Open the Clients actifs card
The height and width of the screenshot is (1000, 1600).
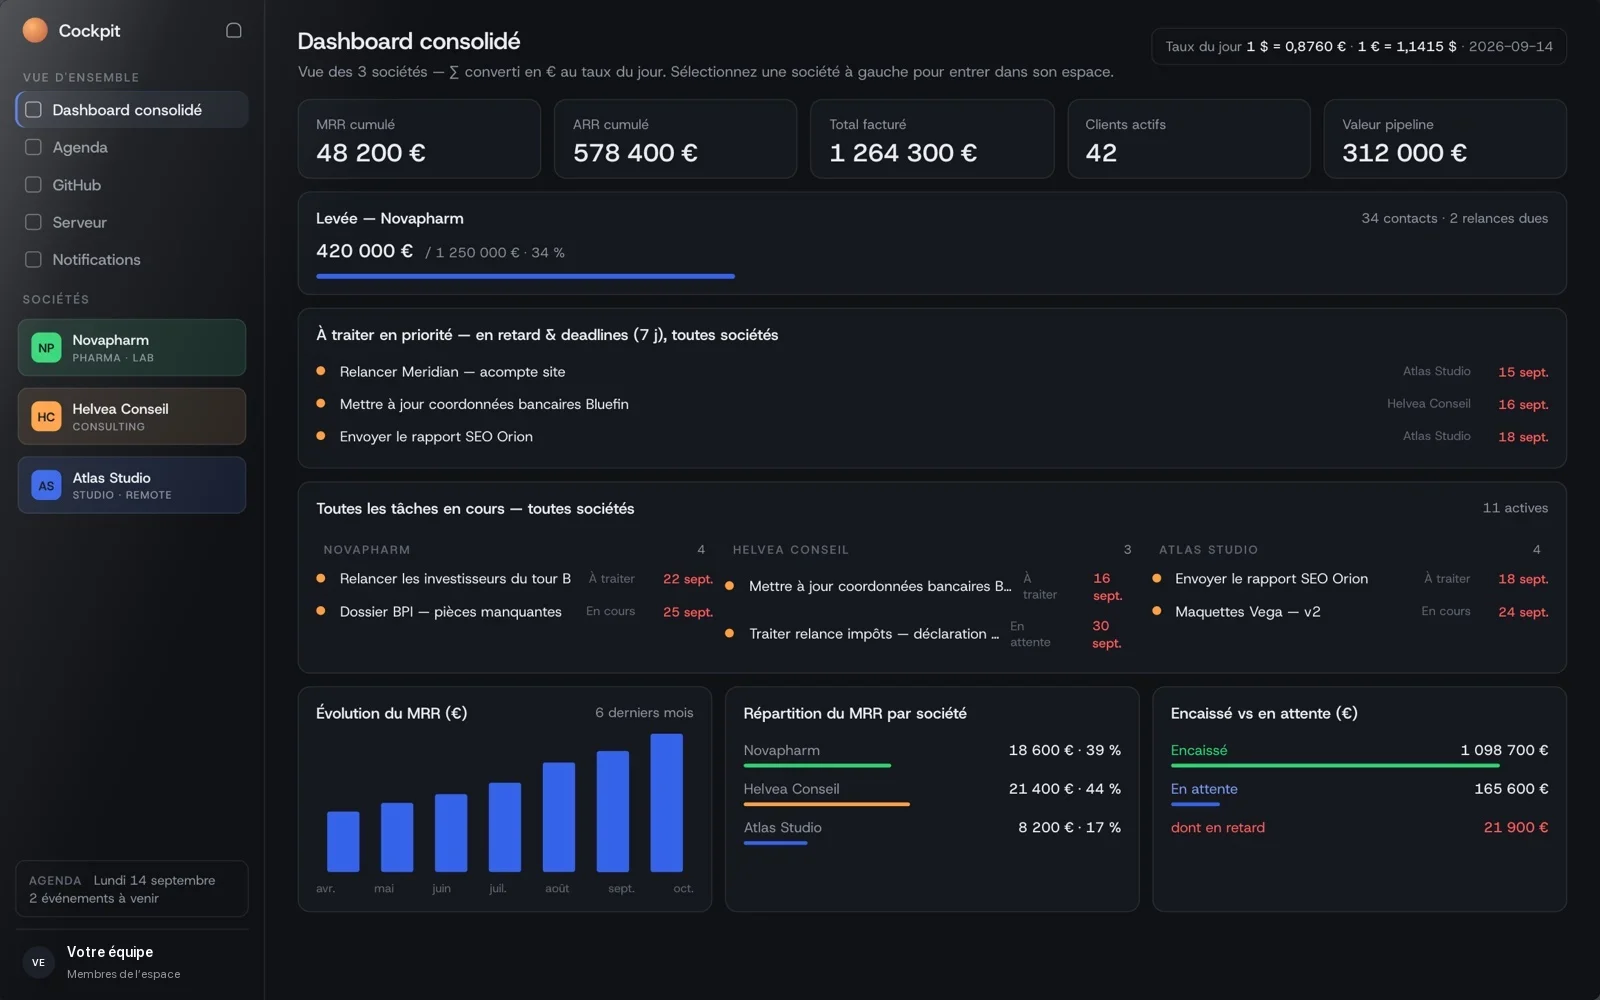pyautogui.click(x=1189, y=139)
